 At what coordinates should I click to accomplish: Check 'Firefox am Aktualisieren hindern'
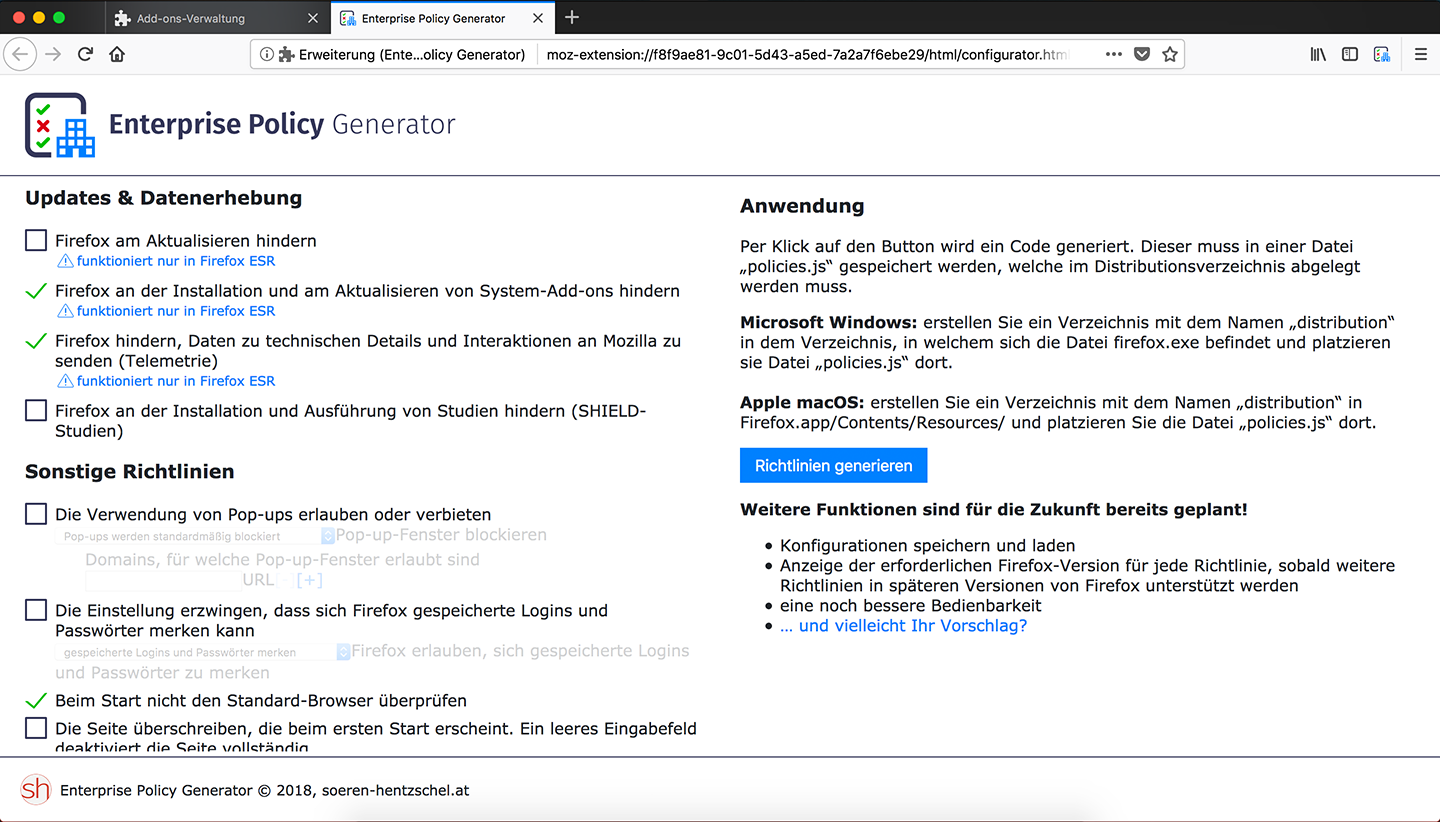[36, 240]
